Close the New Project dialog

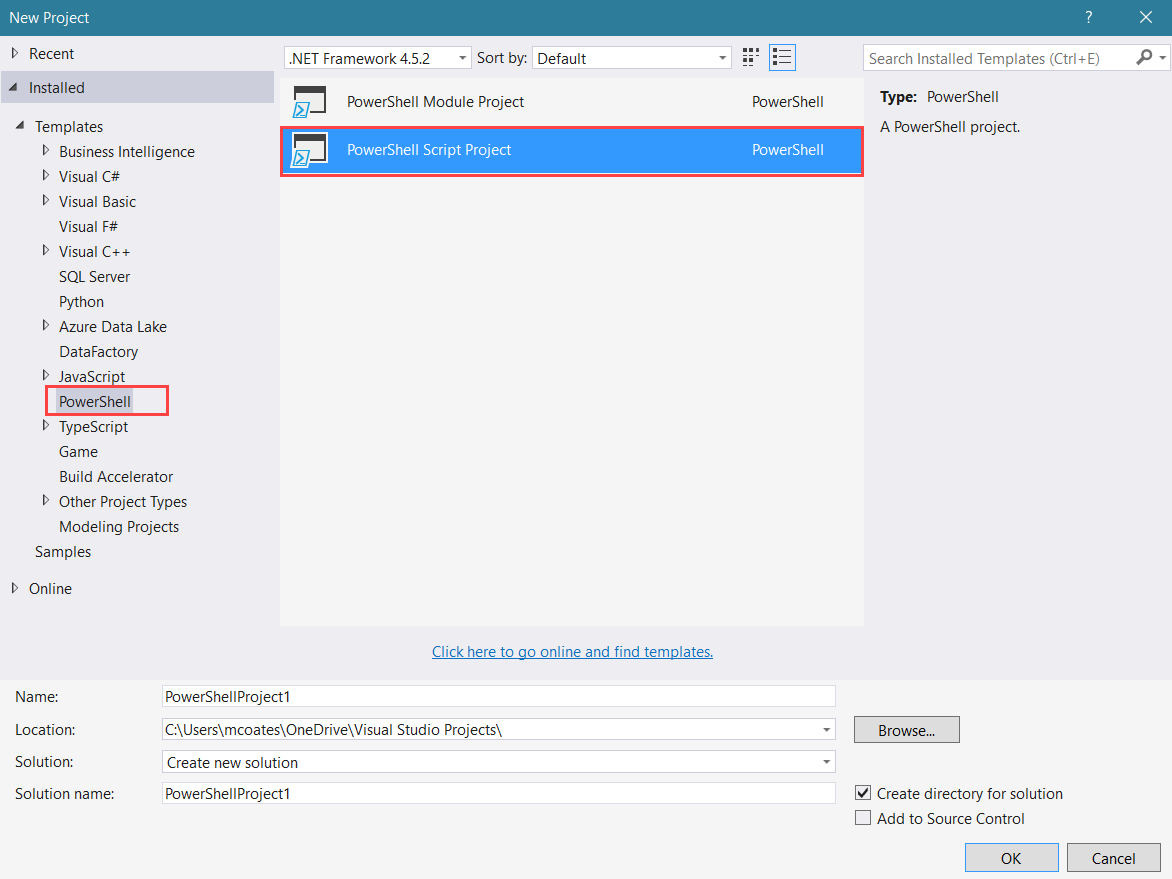coord(1146,17)
